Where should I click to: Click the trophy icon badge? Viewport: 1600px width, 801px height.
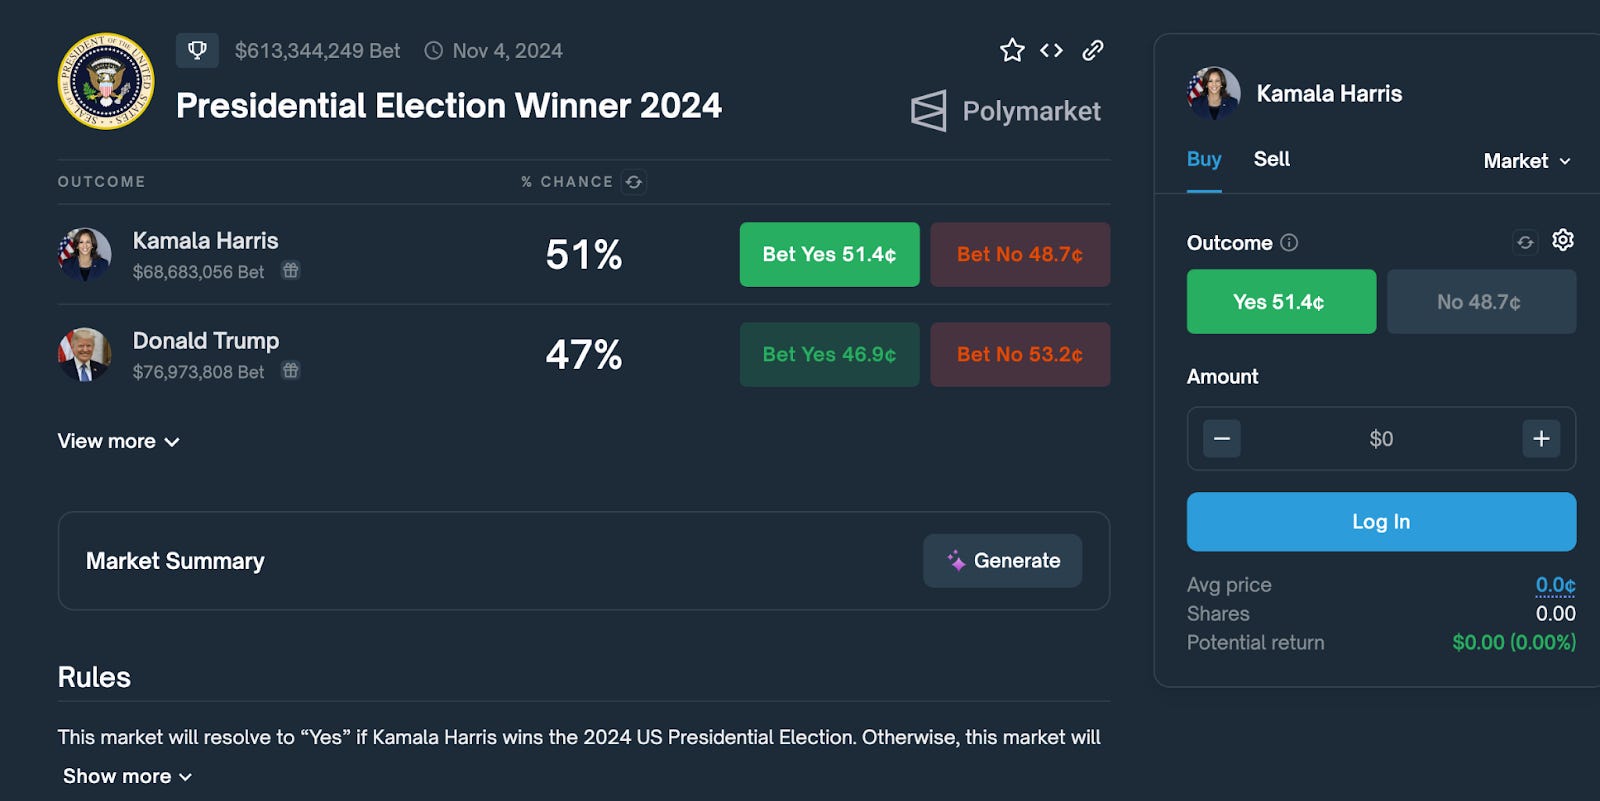pos(197,50)
